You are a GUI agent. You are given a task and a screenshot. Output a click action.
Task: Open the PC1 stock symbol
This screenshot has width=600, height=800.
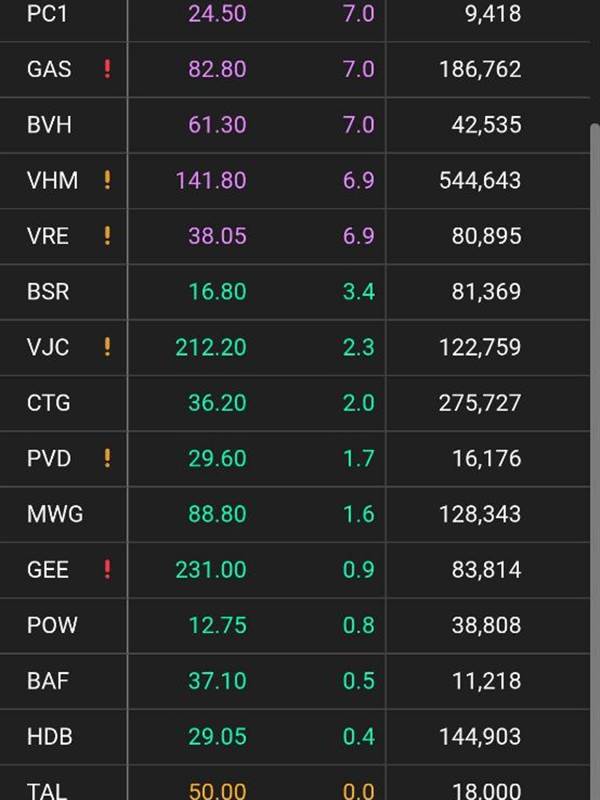(x=47, y=14)
